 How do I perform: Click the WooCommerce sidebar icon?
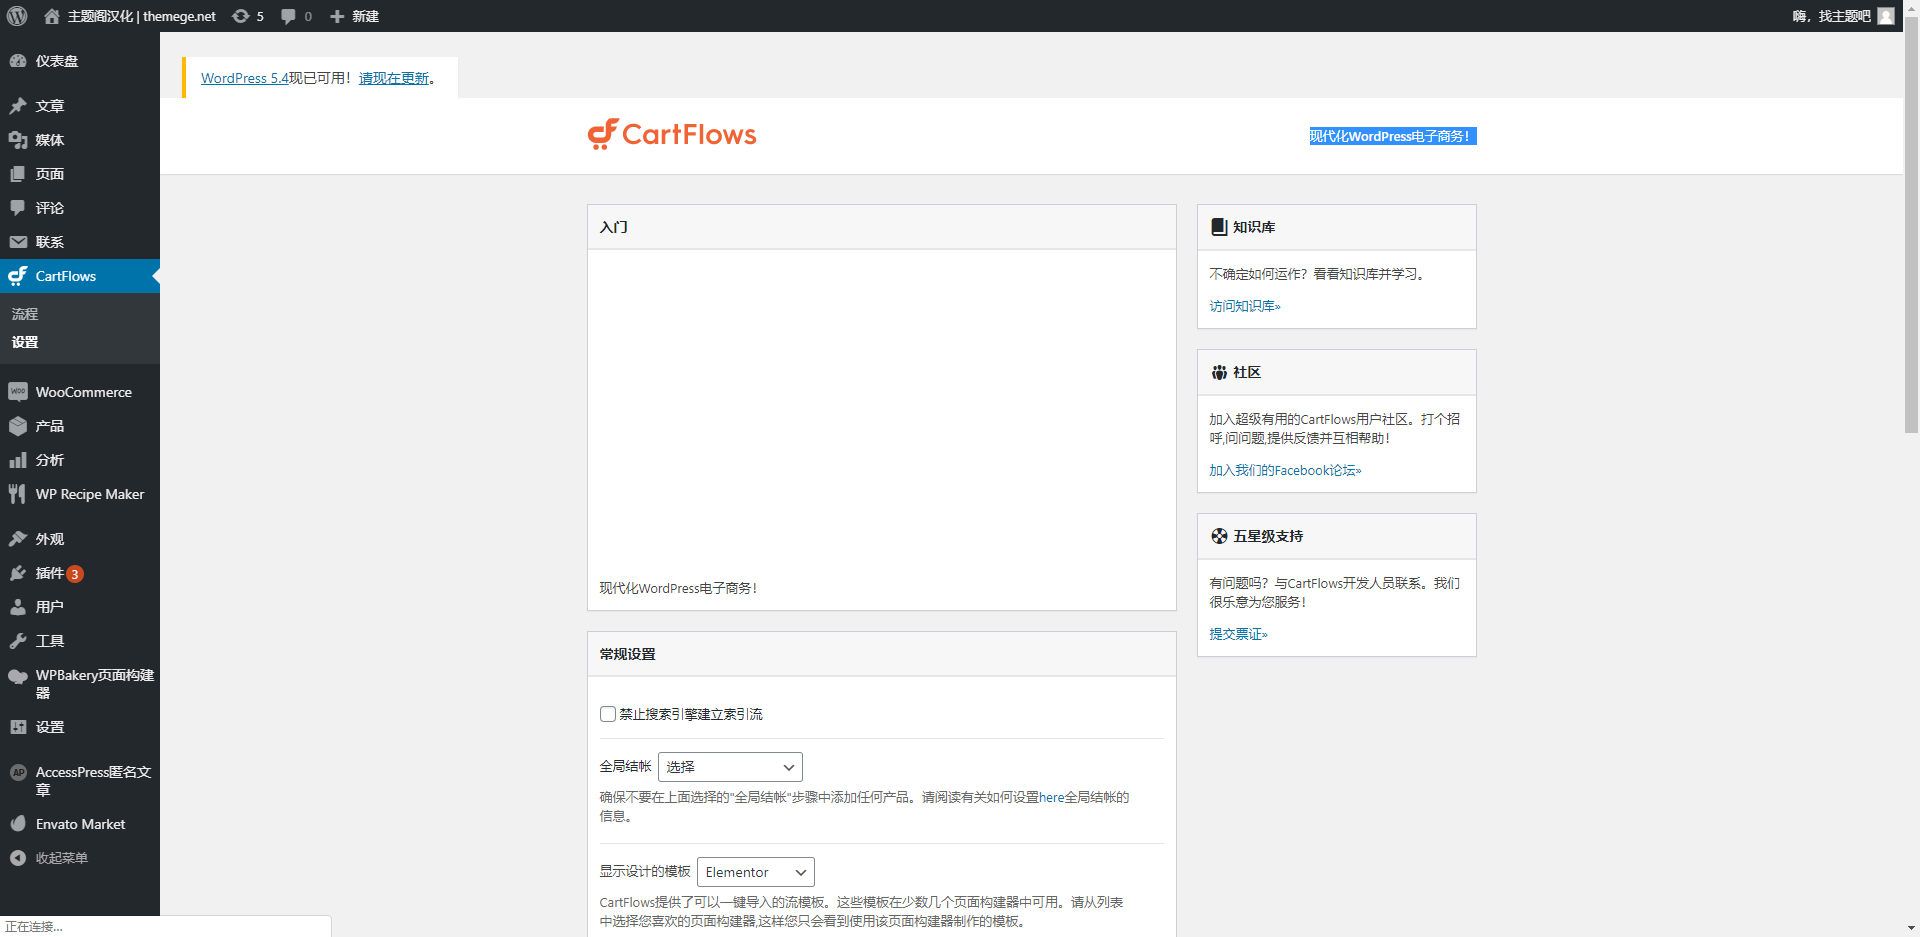18,392
